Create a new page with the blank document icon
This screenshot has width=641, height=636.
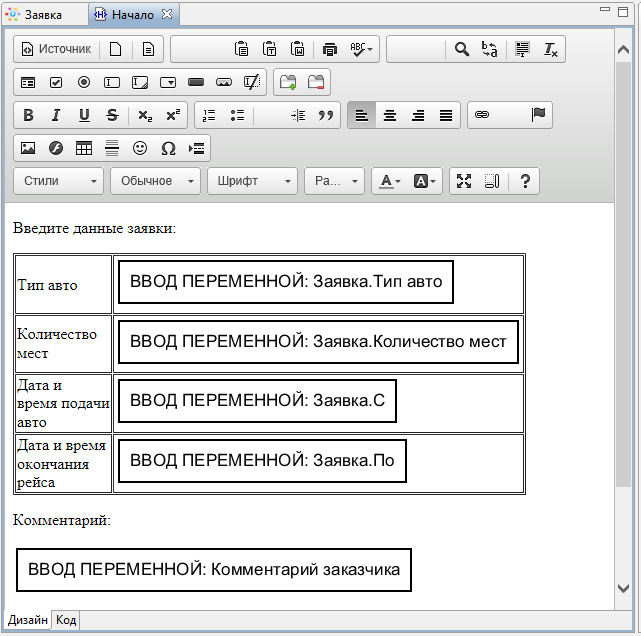coord(116,49)
